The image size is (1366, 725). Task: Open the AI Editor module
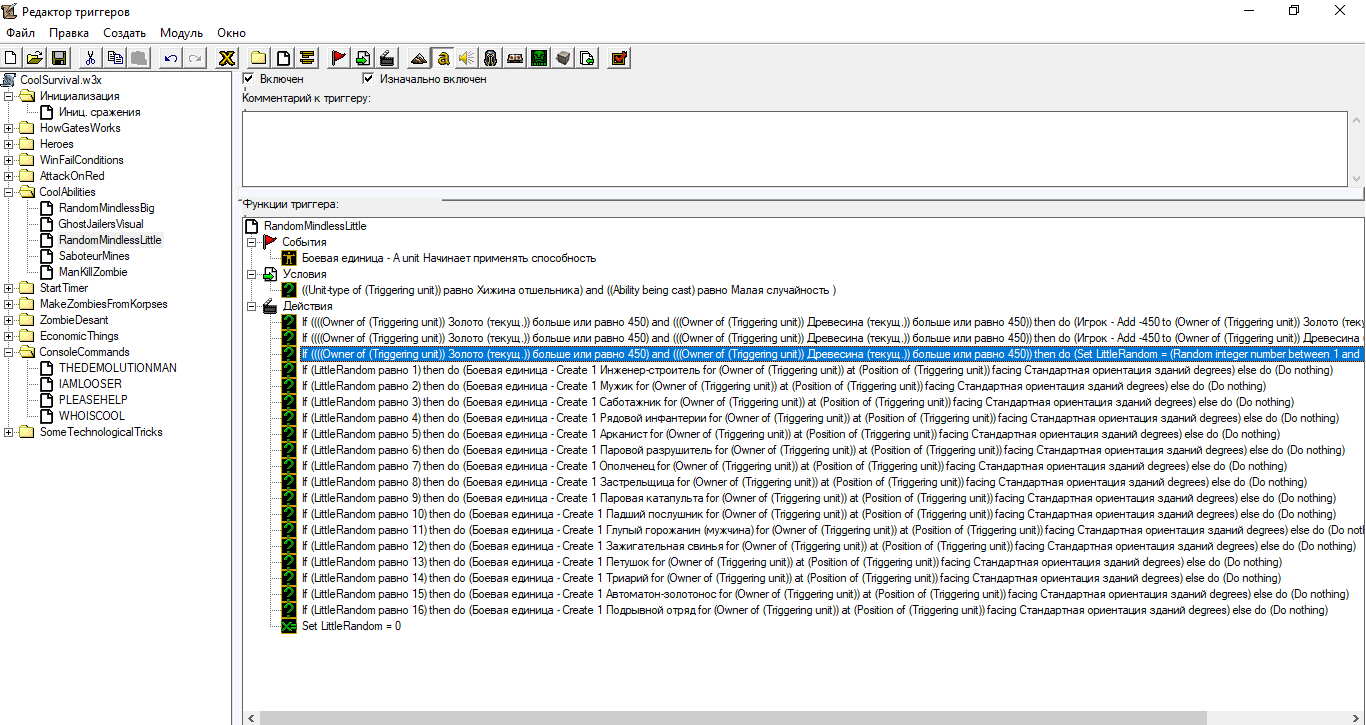click(x=539, y=58)
